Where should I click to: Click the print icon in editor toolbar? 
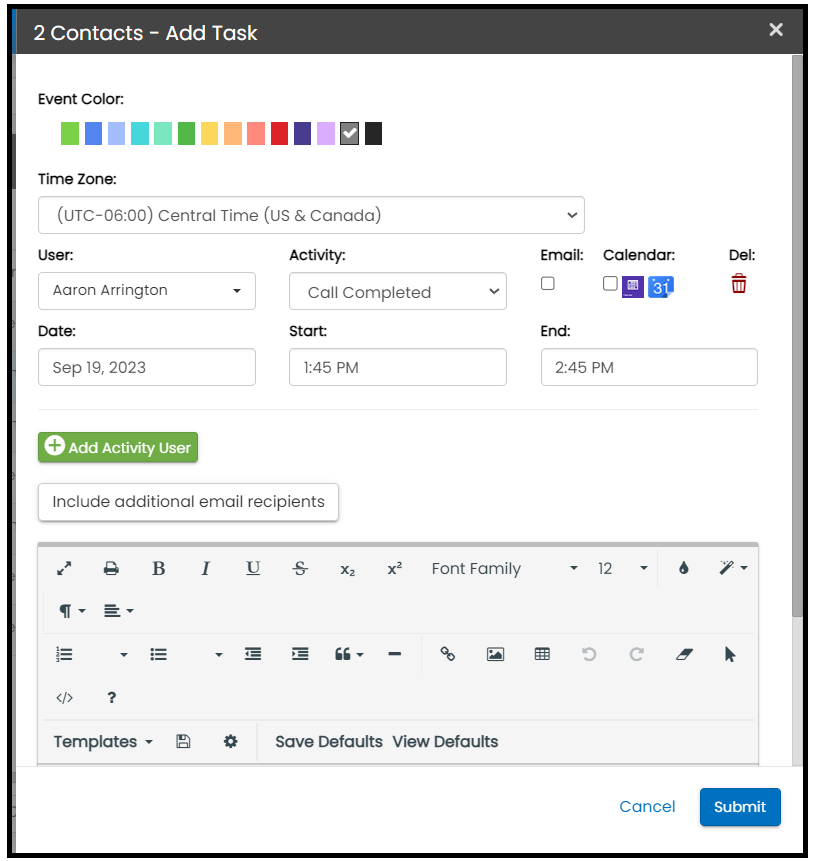coord(111,568)
